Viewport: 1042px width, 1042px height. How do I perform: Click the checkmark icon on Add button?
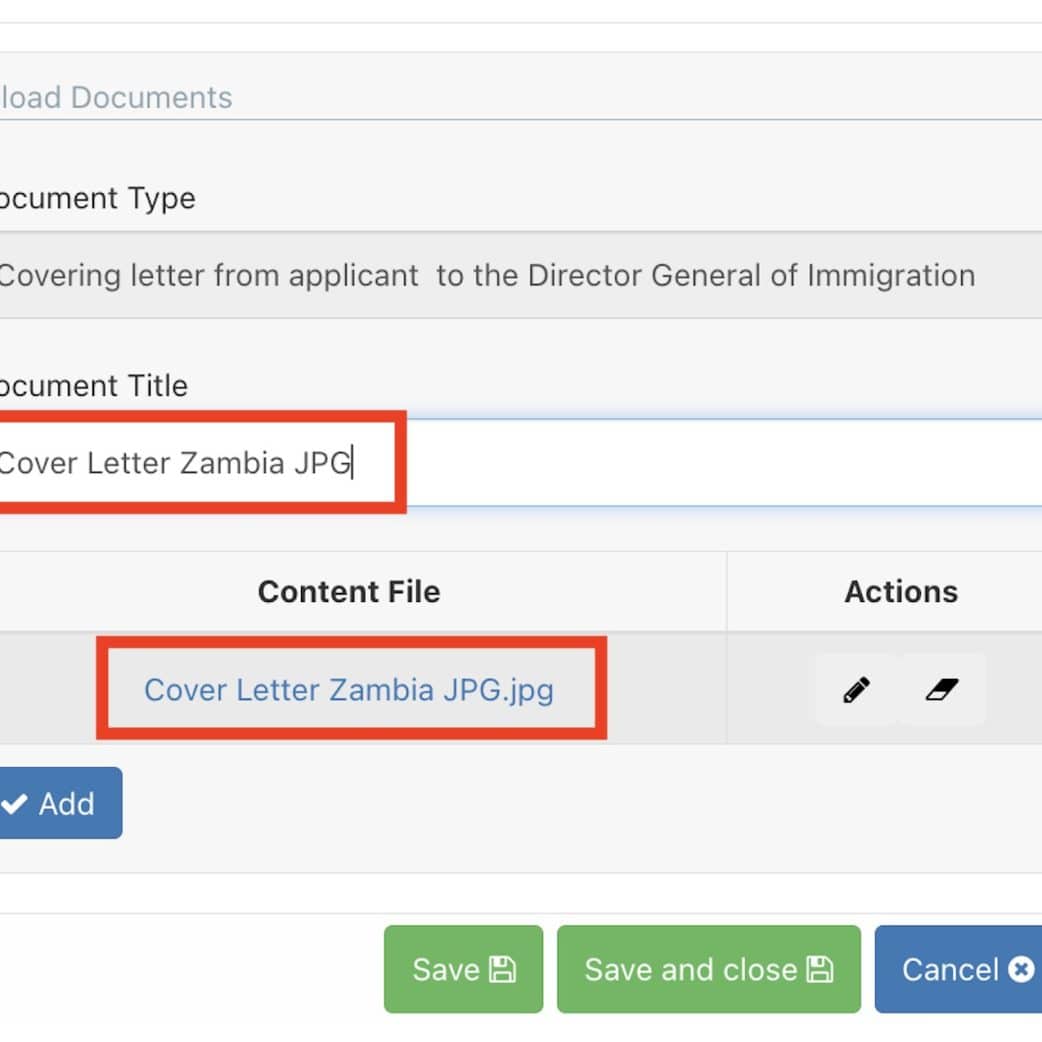pos(15,804)
